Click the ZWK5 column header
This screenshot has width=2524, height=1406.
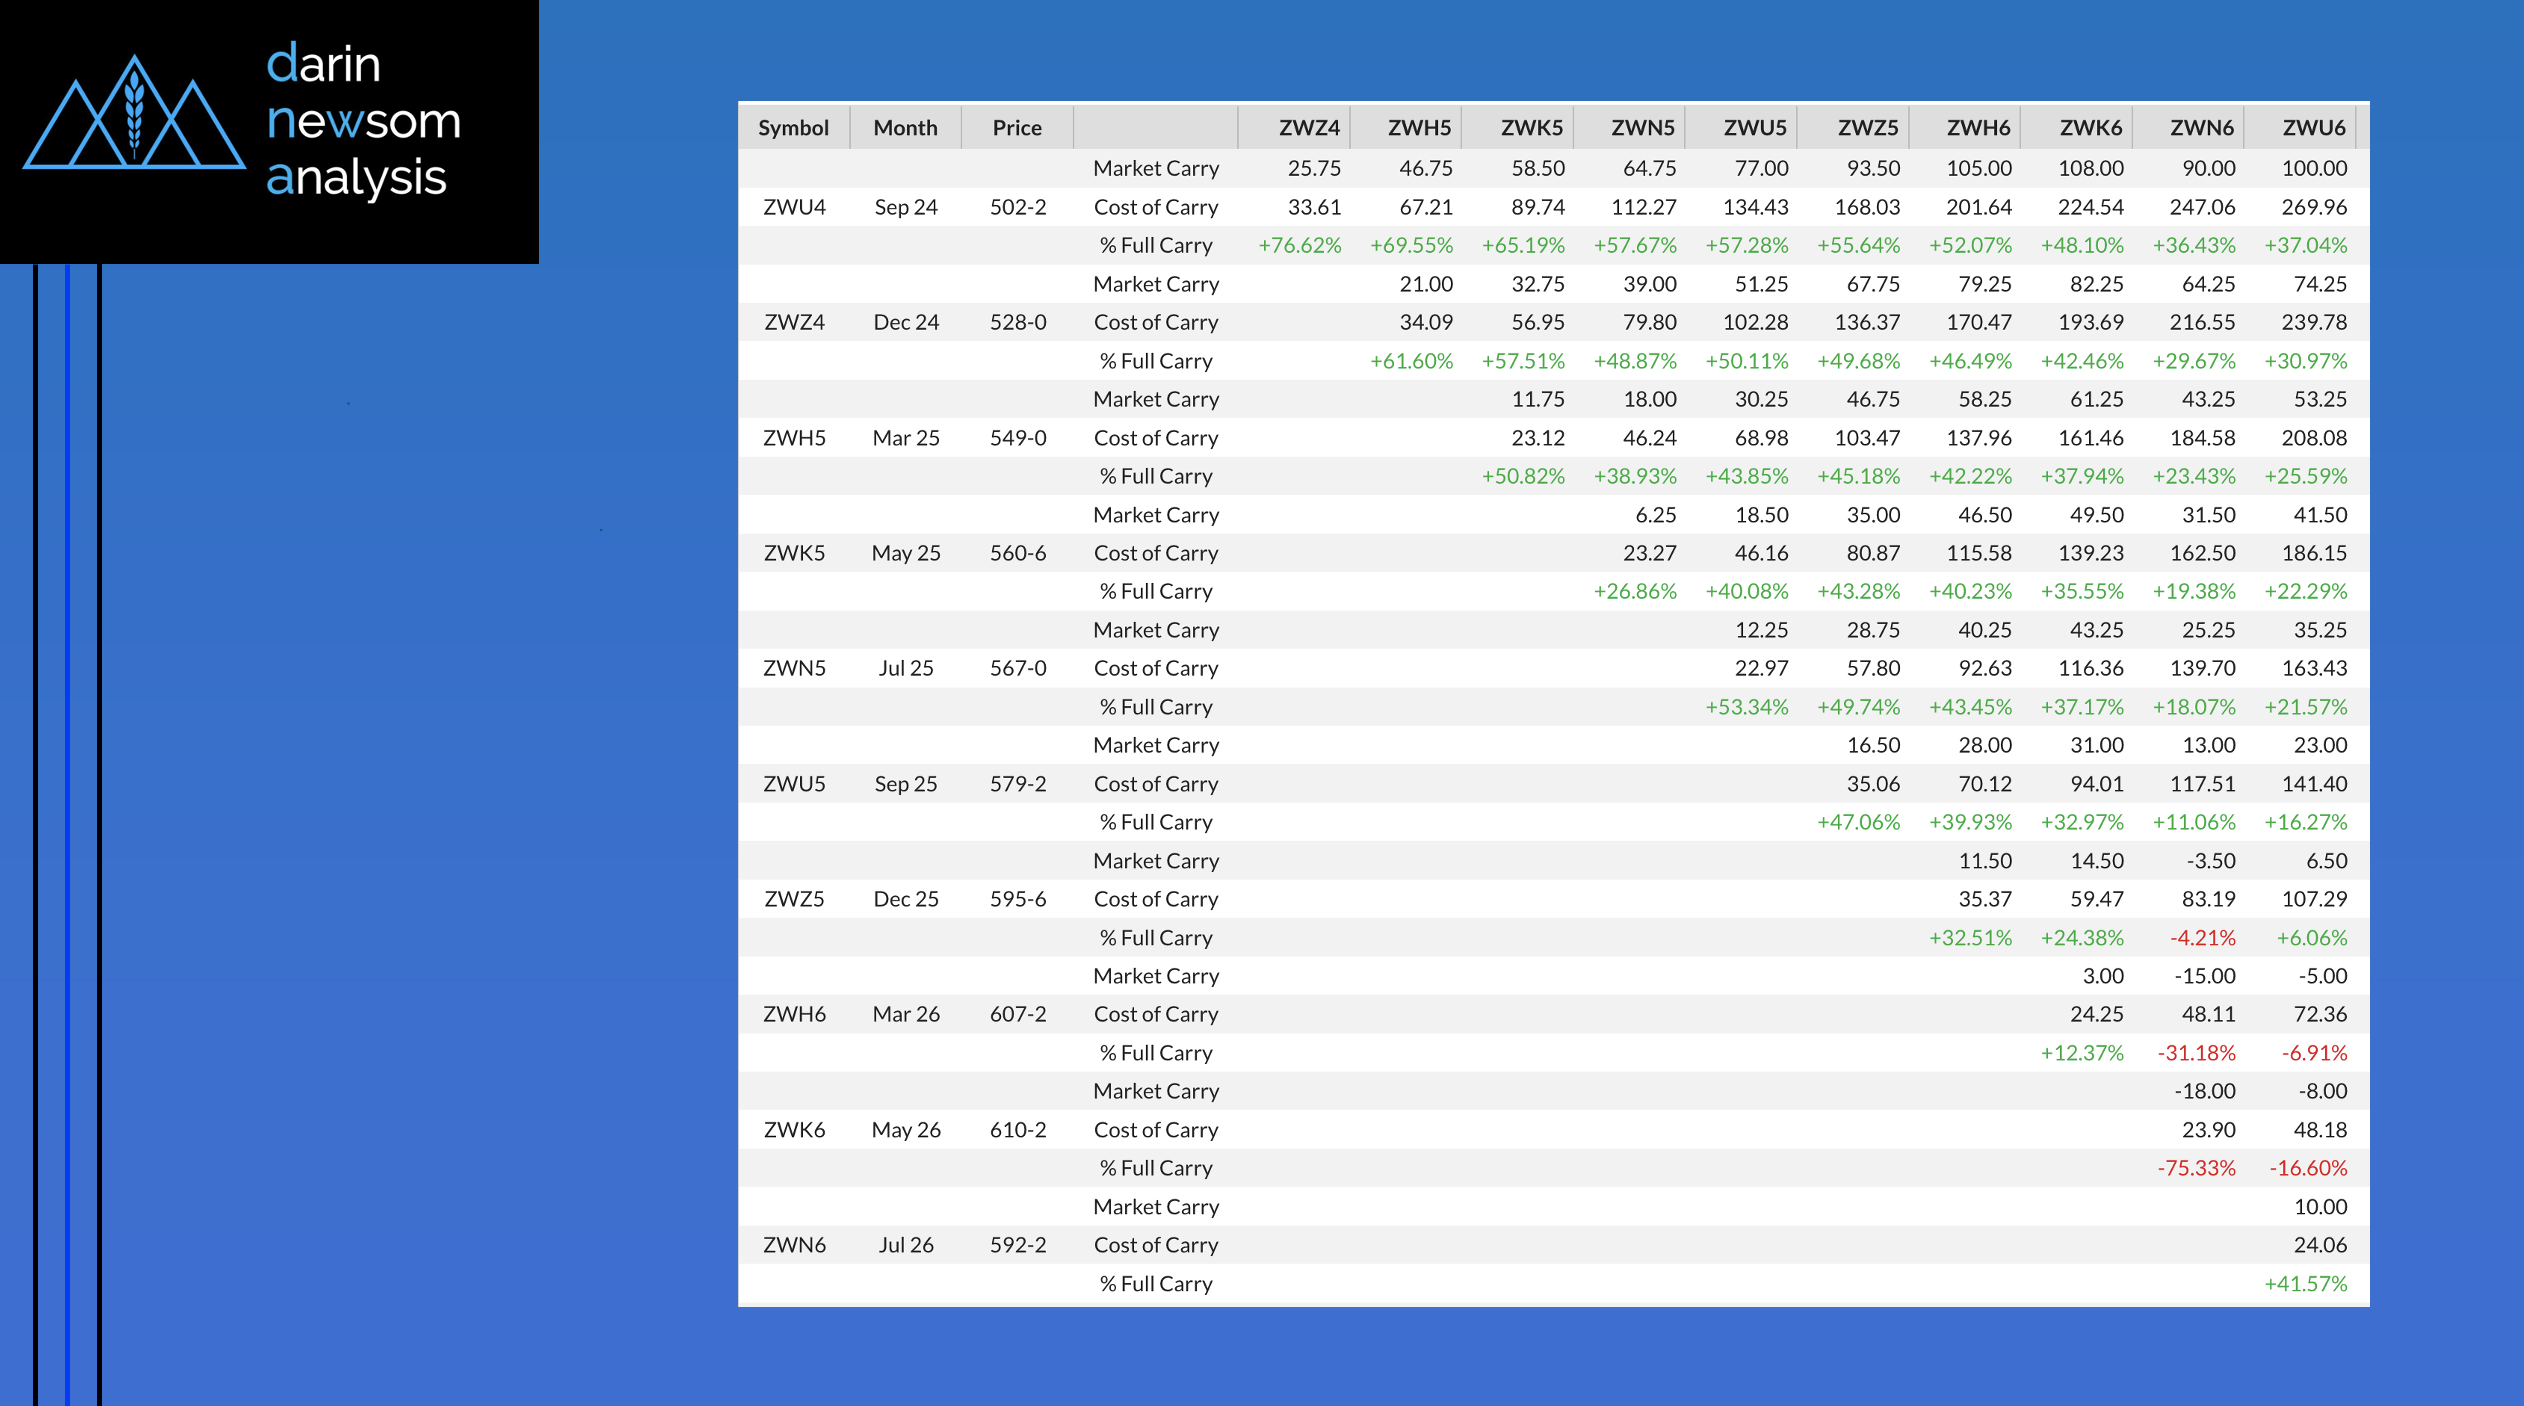(1530, 128)
